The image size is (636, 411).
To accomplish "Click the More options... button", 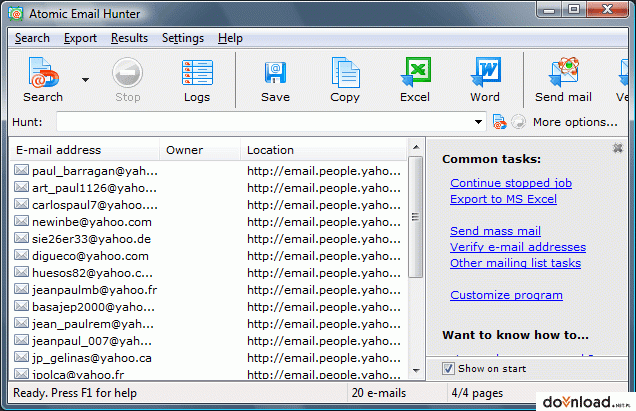I will point(575,122).
